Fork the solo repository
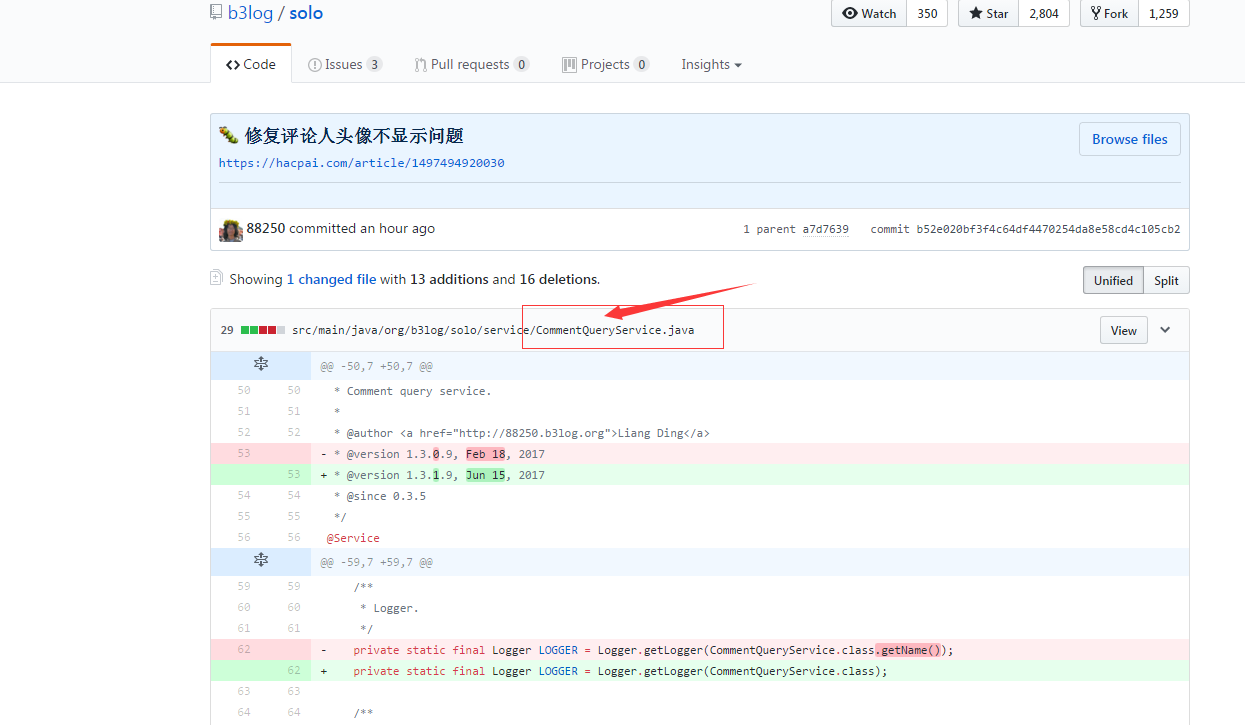Image resolution: width=1245 pixels, height=725 pixels. click(1110, 13)
